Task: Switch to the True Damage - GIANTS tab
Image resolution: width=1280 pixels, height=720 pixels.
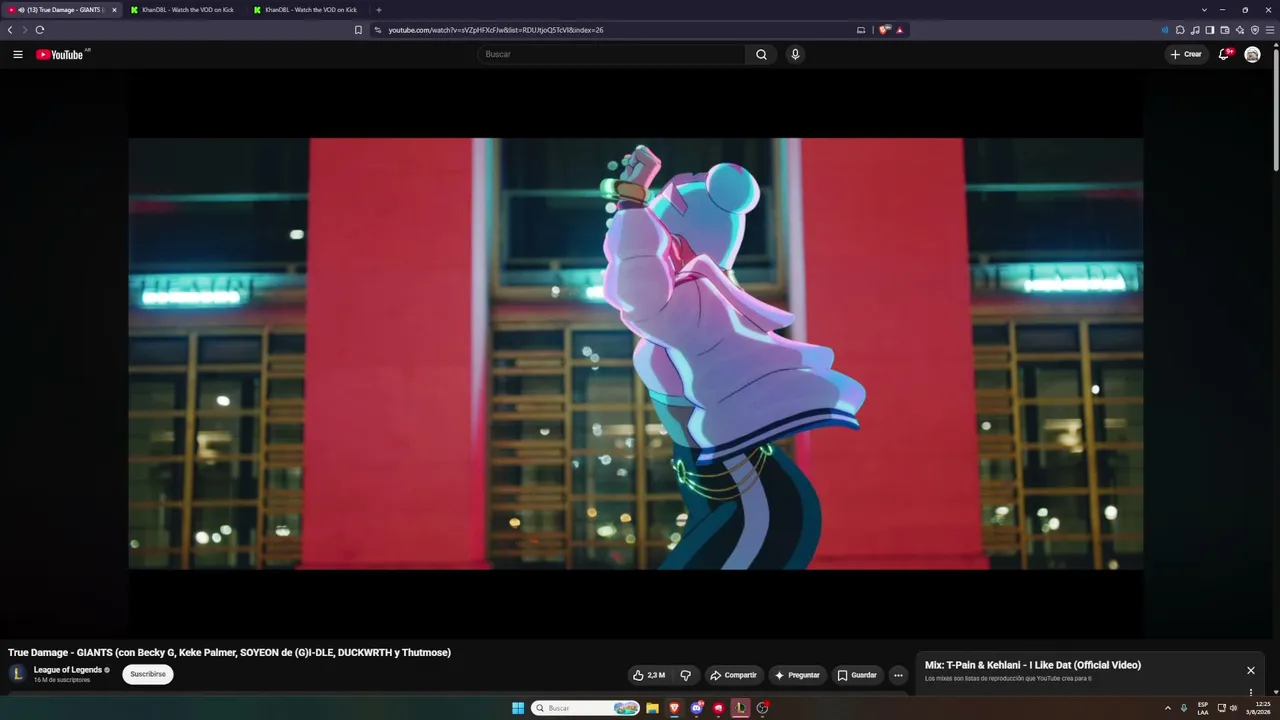Action: coord(60,10)
